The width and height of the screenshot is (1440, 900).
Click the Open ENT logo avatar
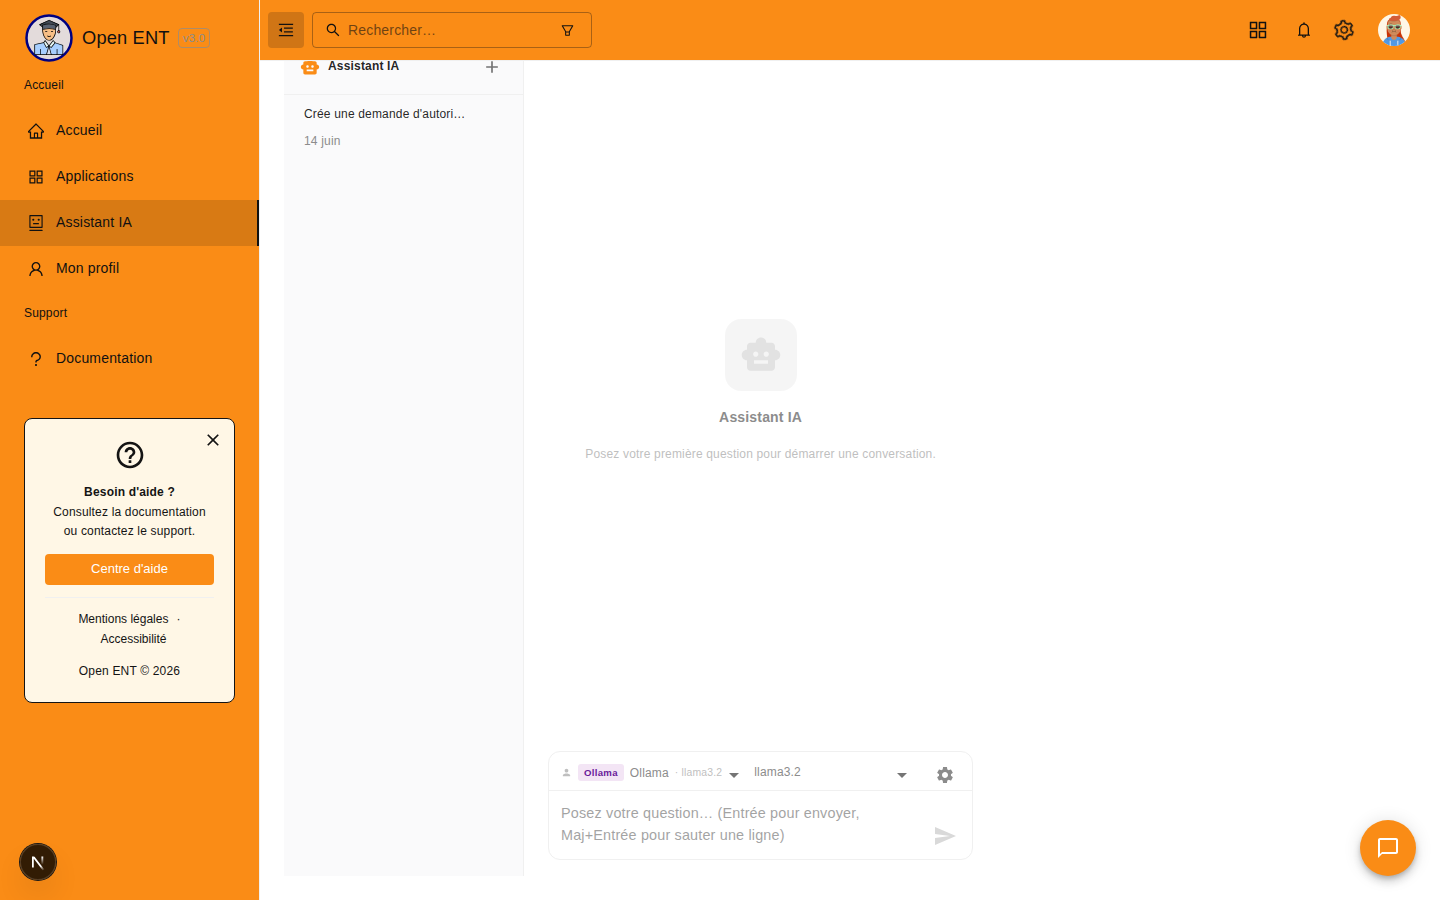coord(49,38)
